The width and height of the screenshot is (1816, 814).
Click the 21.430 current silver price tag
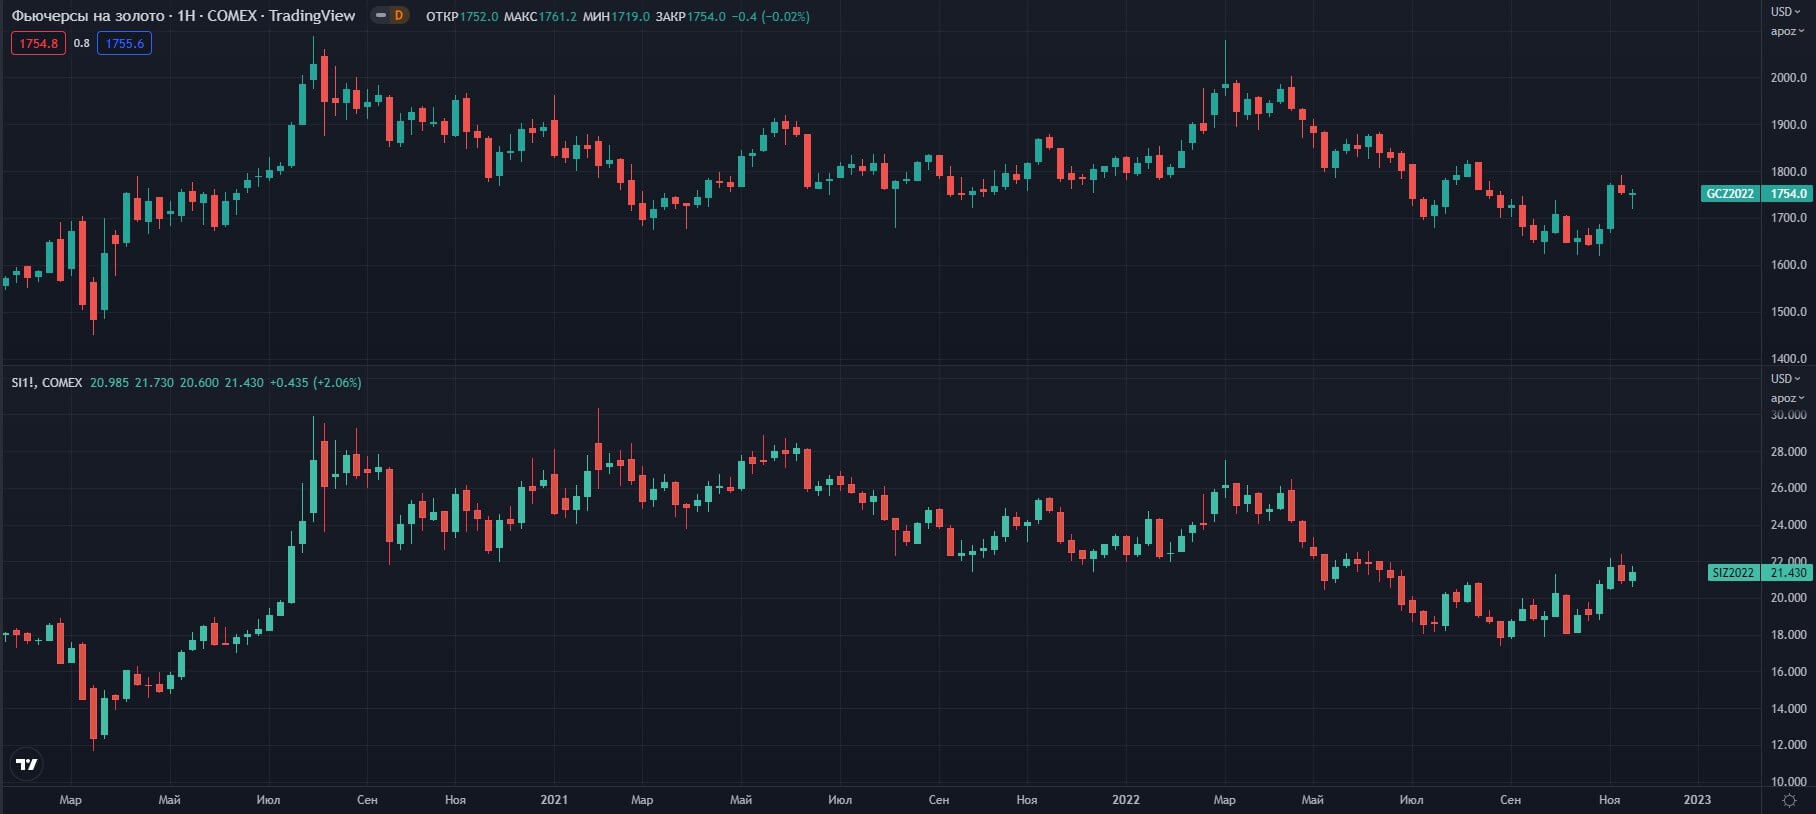tap(1788, 573)
